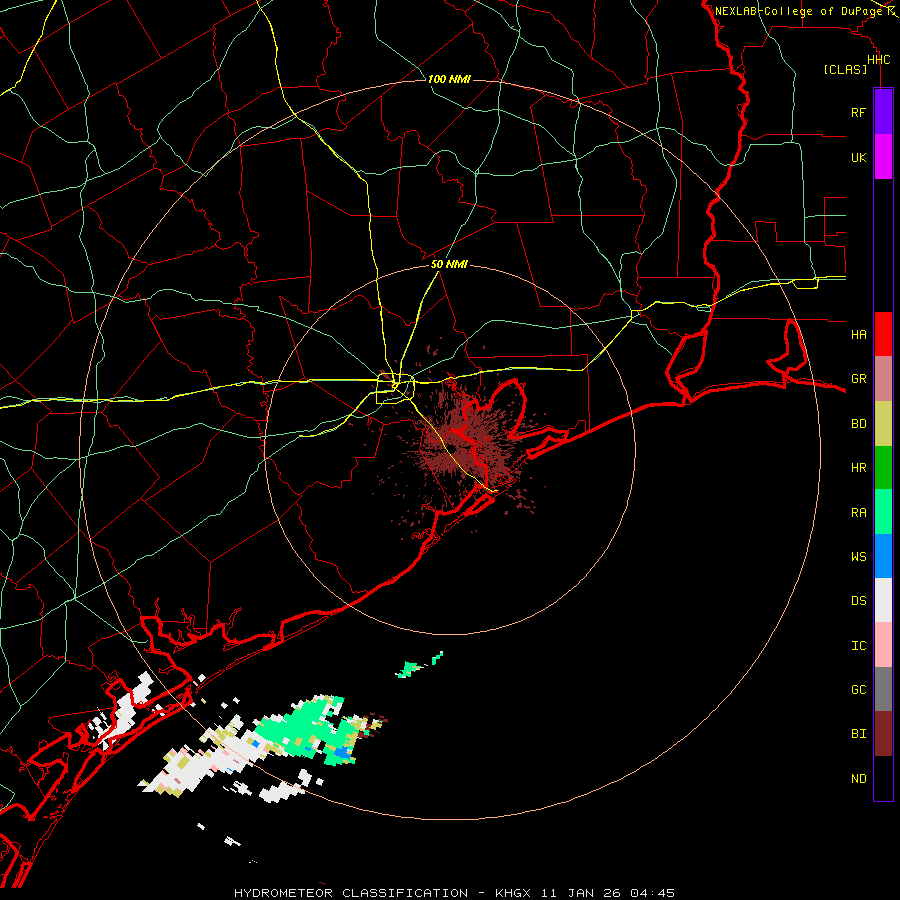Click the GR legend color swatch
The width and height of the screenshot is (900, 900).
(883, 379)
